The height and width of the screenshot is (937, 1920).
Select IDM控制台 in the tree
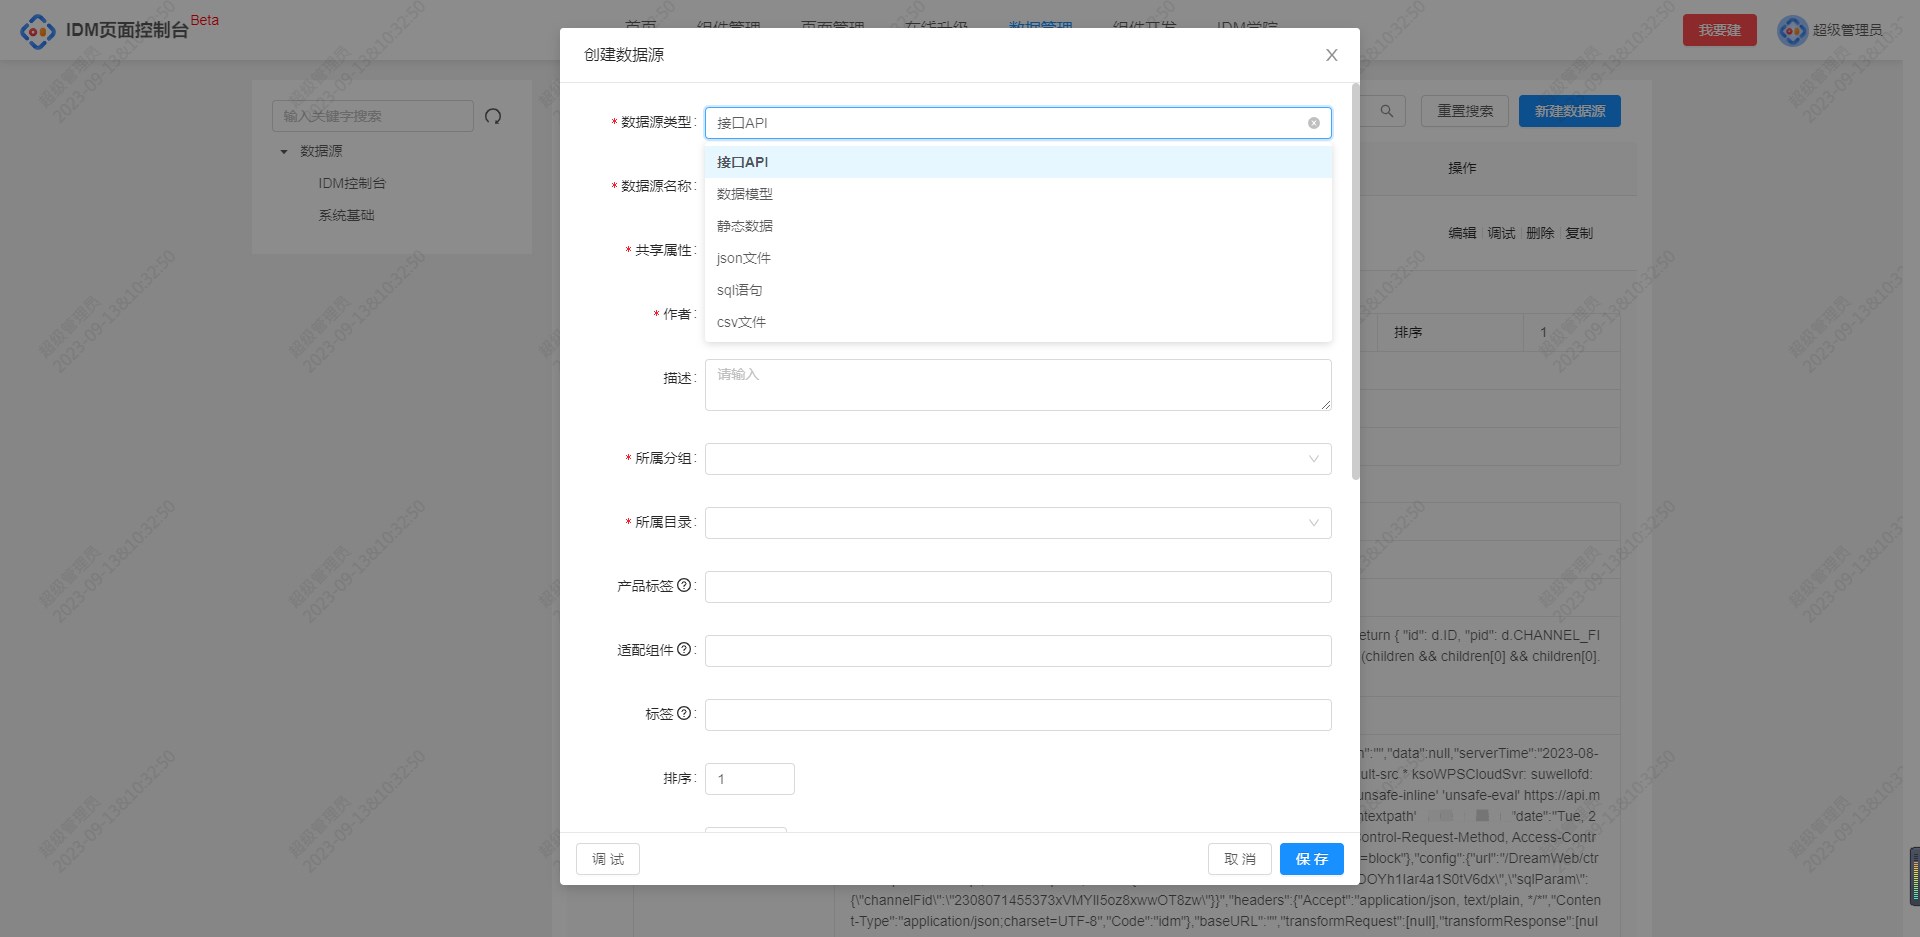coord(352,183)
